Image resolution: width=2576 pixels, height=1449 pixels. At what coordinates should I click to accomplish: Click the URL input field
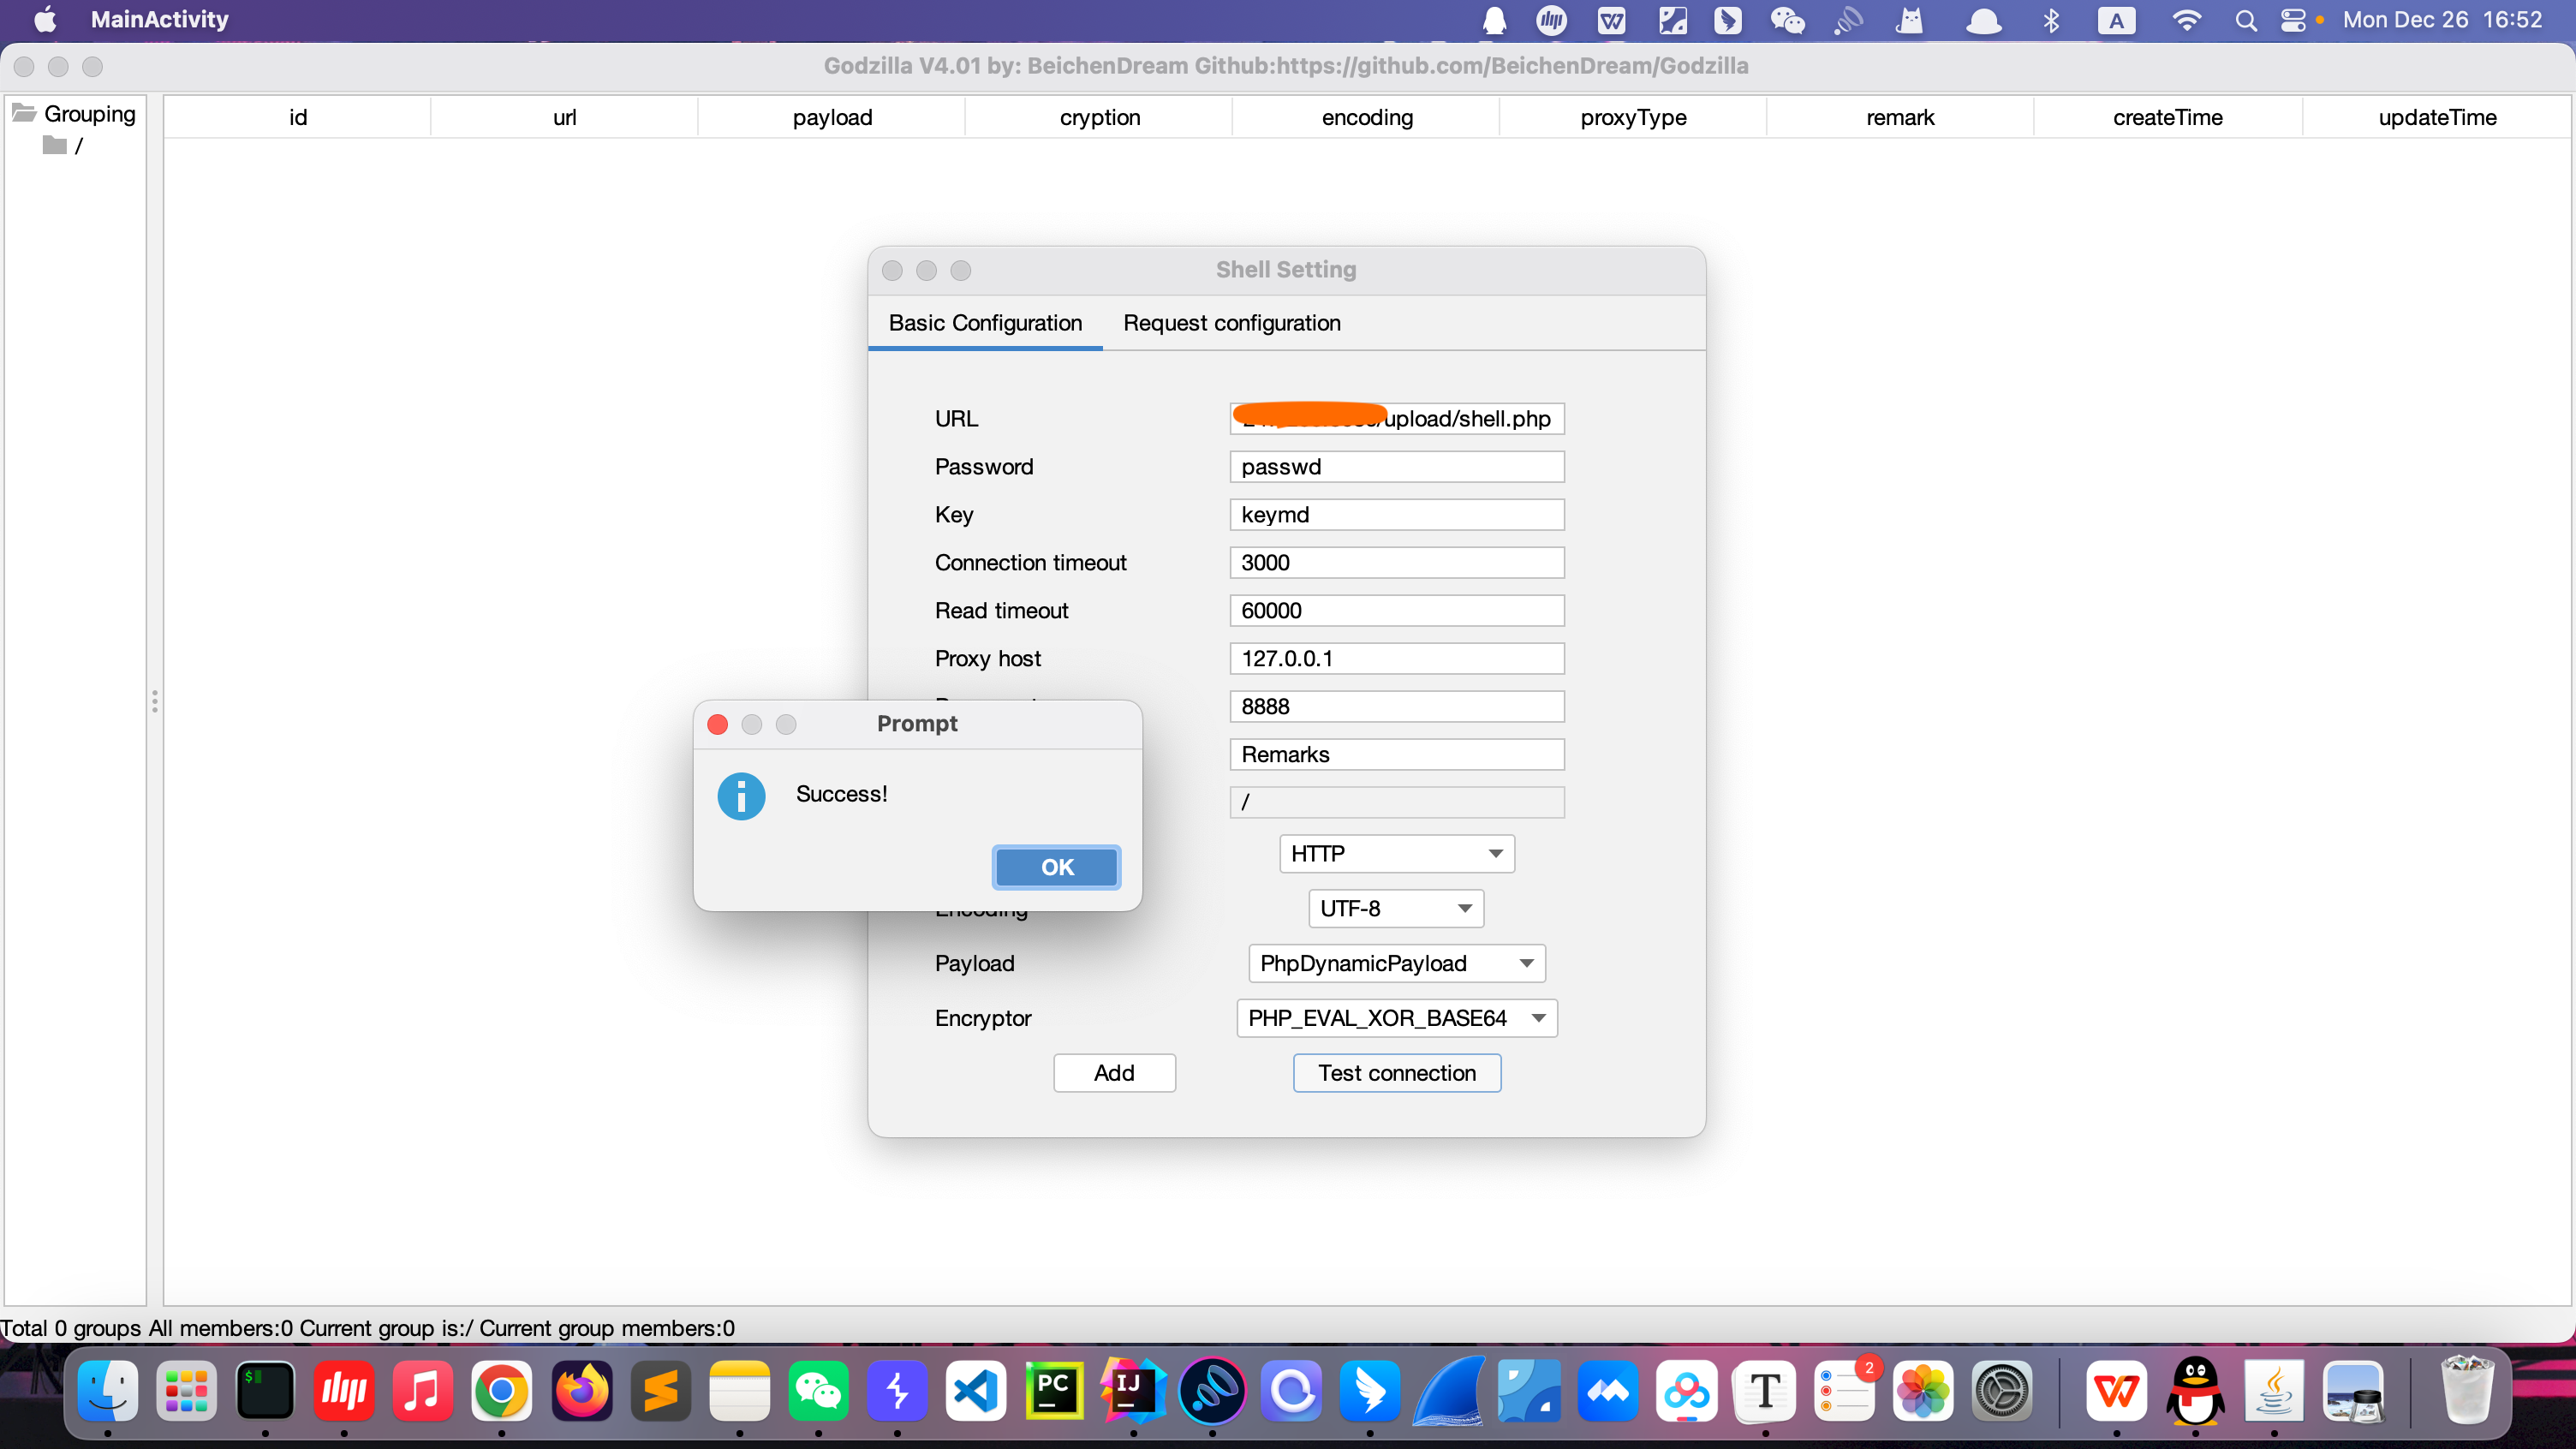click(x=1396, y=419)
